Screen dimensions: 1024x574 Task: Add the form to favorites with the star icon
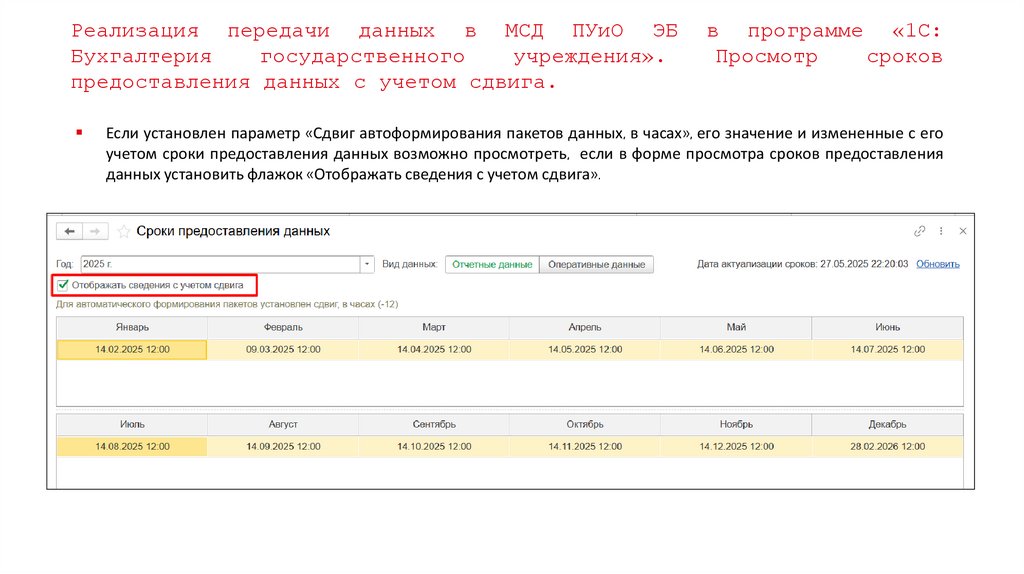coord(123,231)
